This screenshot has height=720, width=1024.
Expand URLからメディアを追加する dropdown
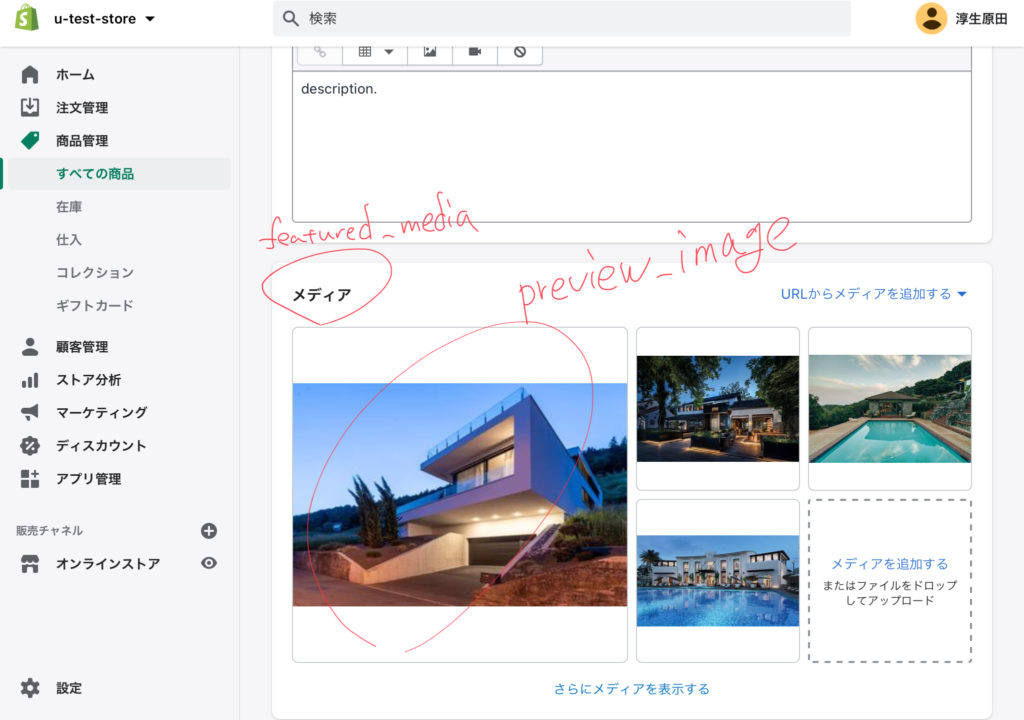point(874,294)
